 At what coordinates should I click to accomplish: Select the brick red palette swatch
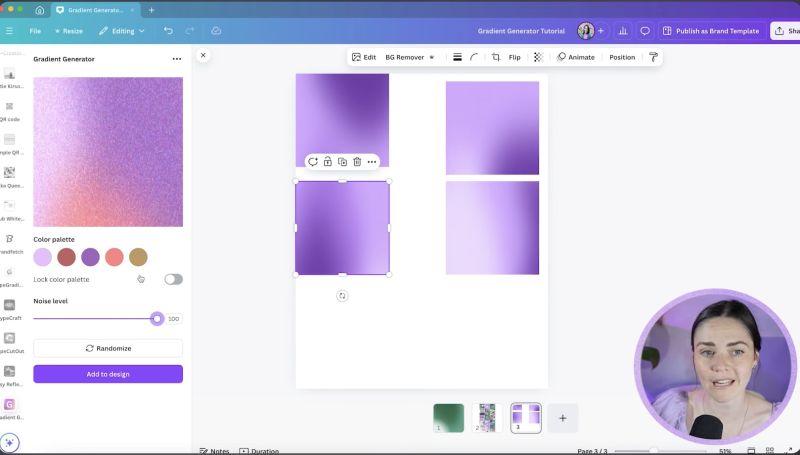tap(66, 257)
